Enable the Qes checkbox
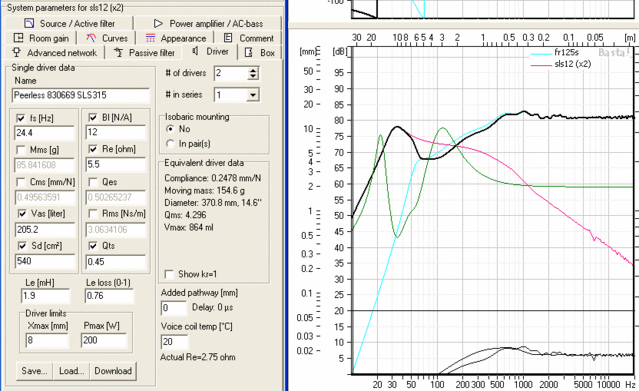Viewport: 639px width, 391px height. (93, 182)
